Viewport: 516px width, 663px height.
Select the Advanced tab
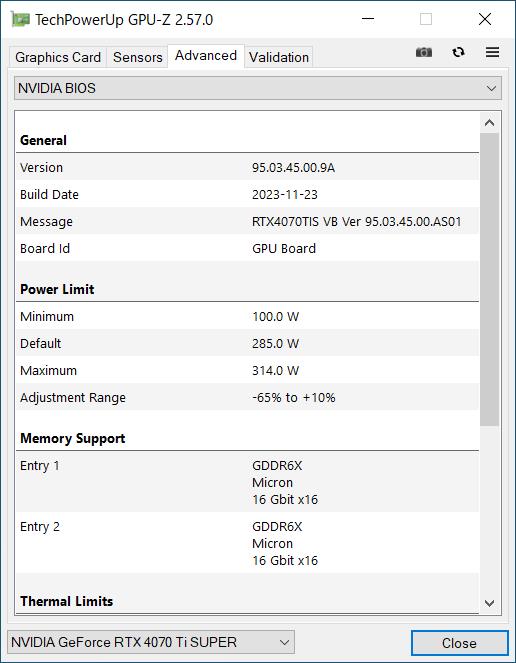click(206, 55)
